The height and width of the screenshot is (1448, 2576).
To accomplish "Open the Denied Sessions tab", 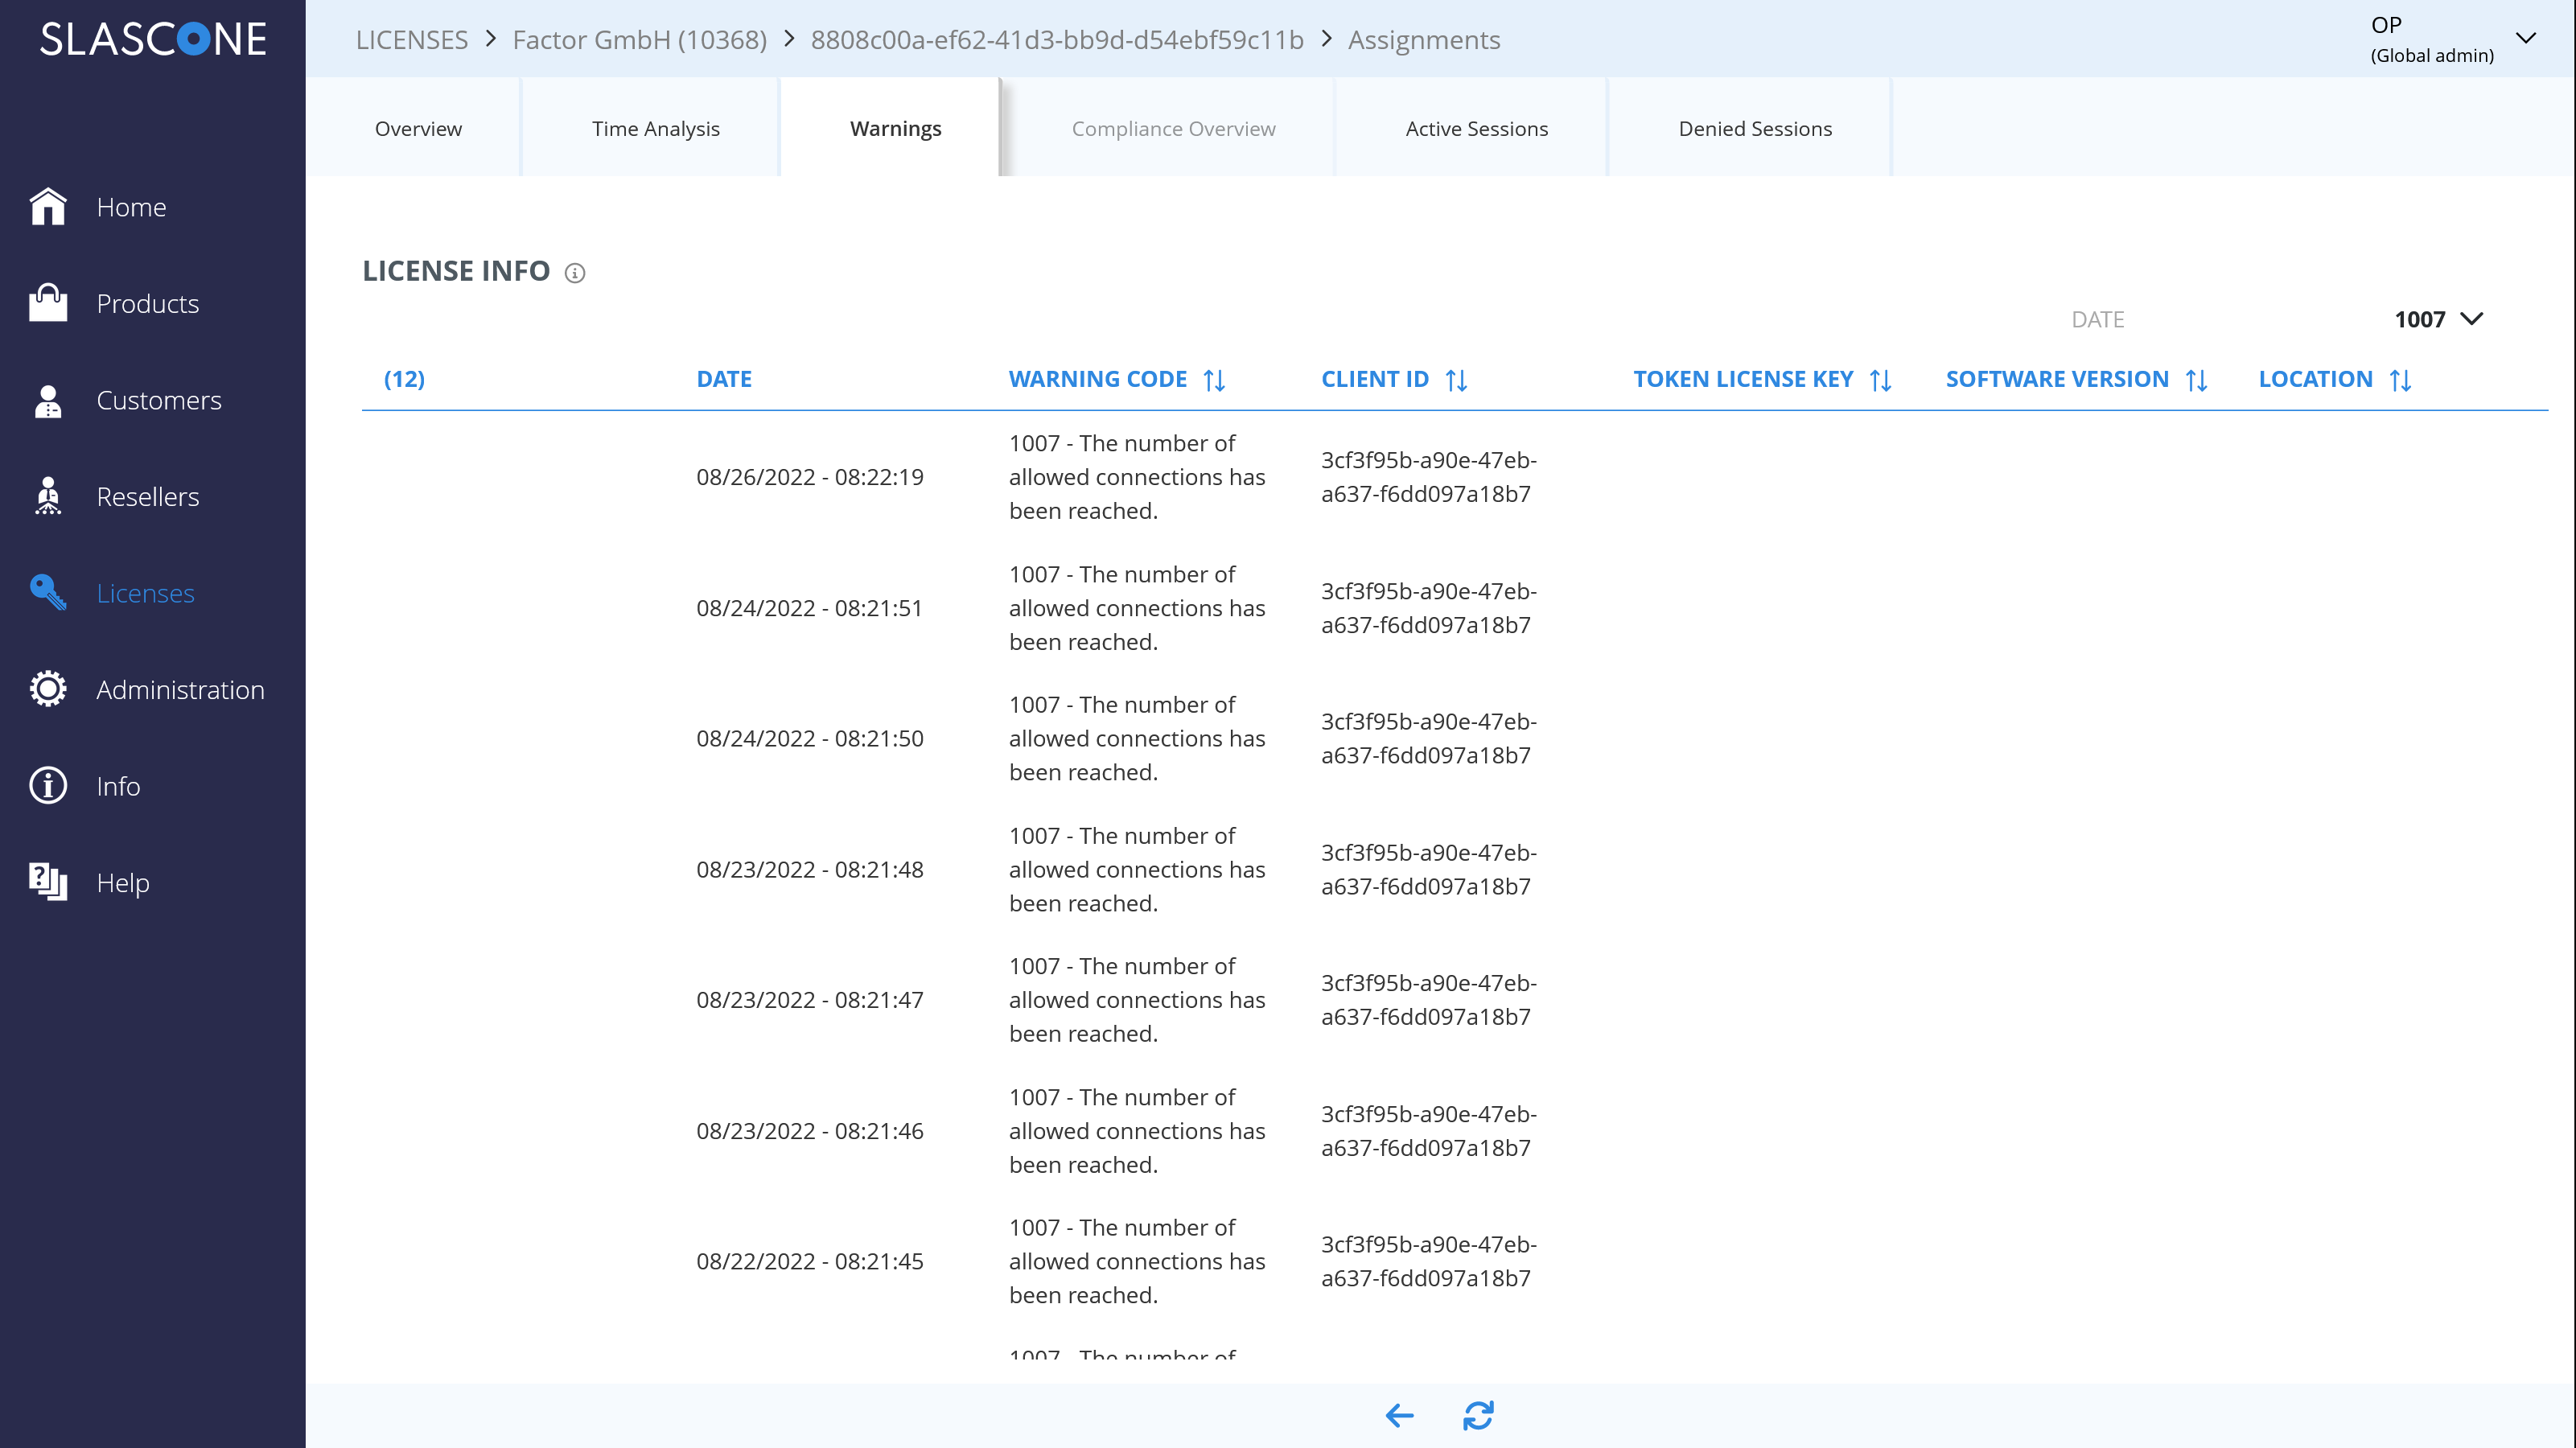I will coord(1755,128).
